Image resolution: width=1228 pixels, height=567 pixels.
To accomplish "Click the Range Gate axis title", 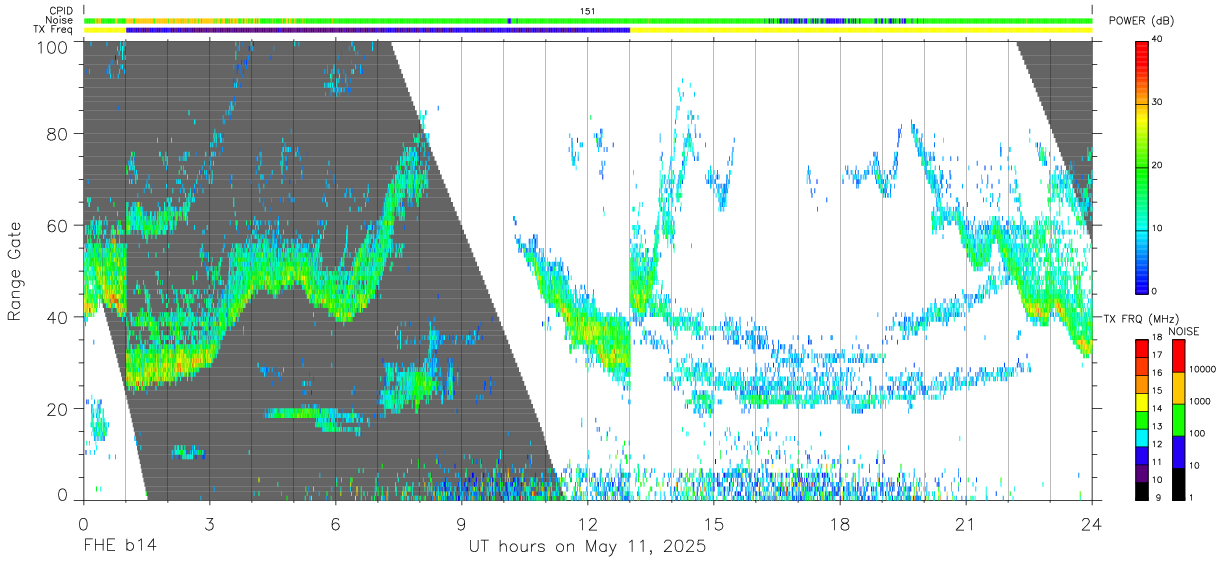I will 15,272.
